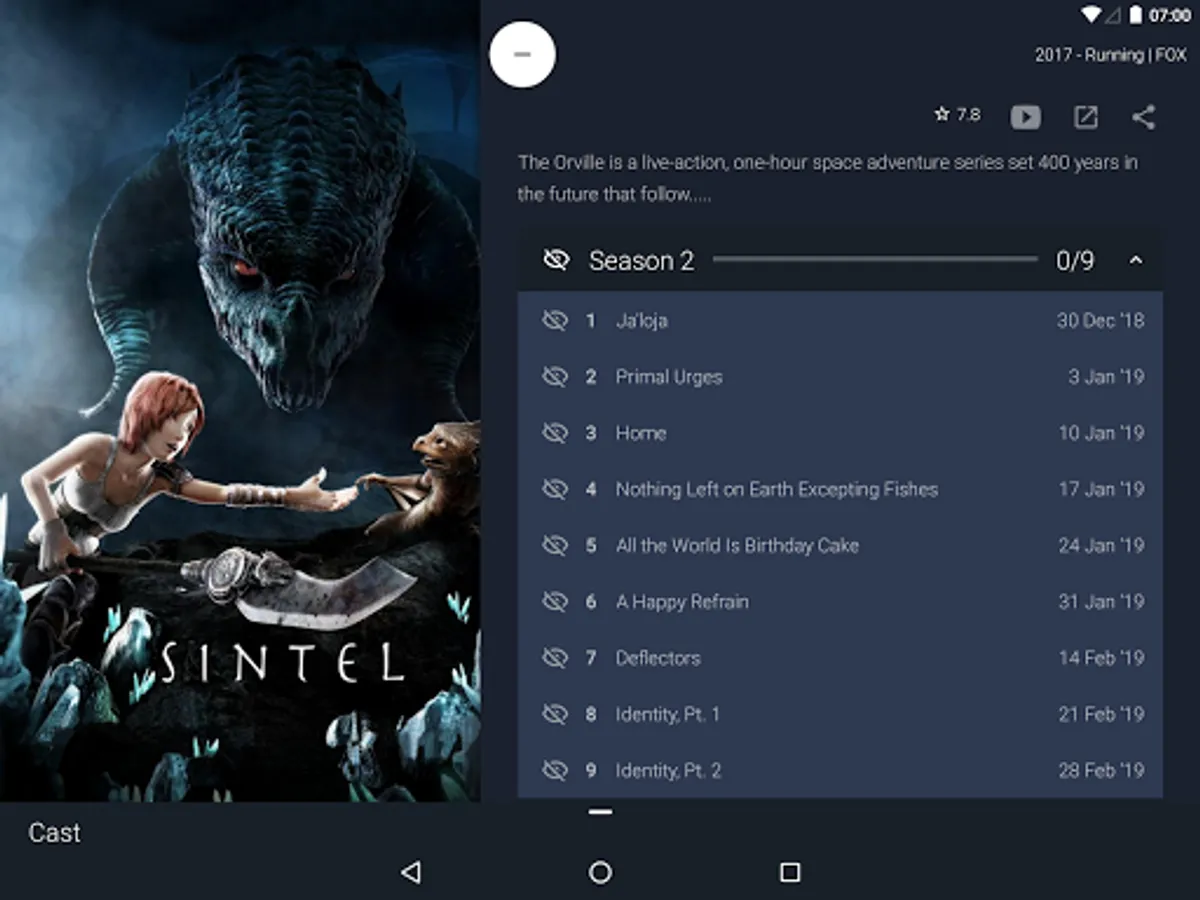Click the 10 Jan '19 air date

[x=1101, y=432]
